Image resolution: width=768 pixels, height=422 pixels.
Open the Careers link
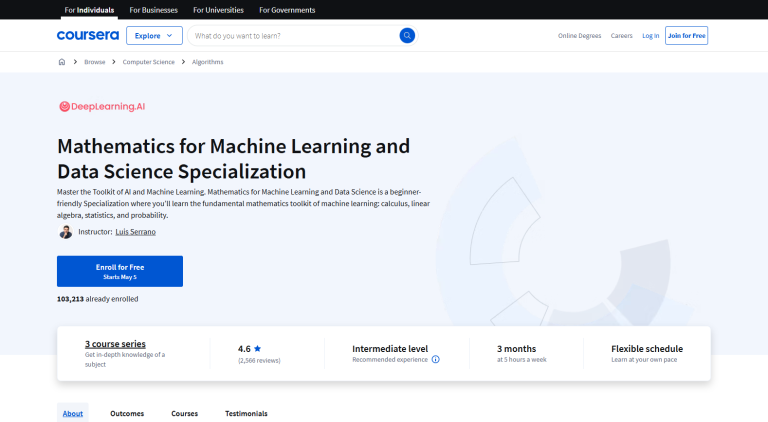click(x=622, y=35)
